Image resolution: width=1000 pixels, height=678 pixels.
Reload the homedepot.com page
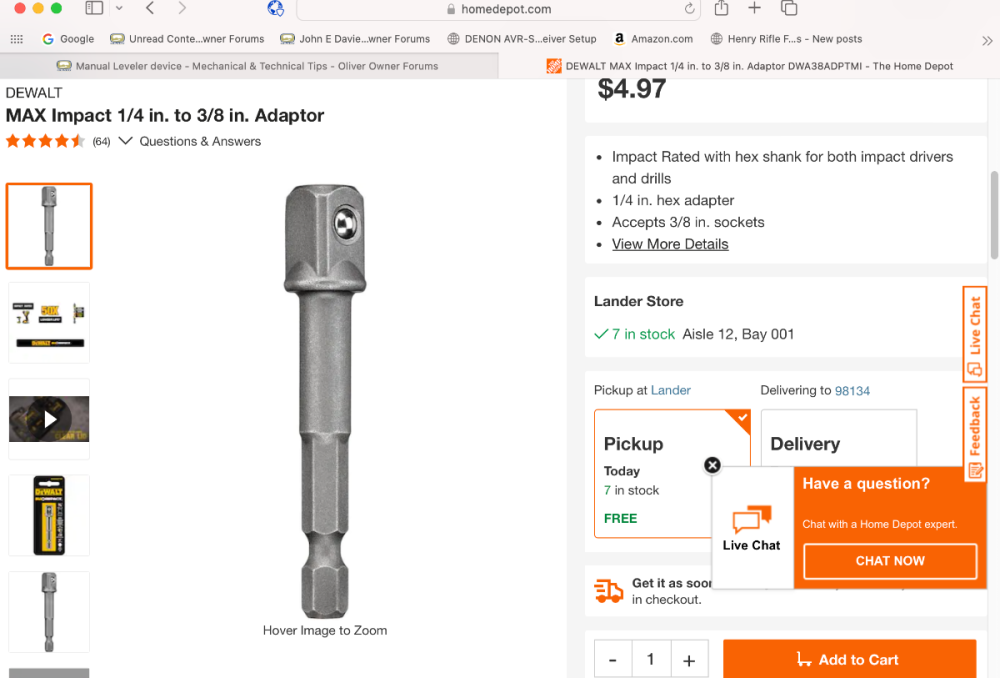690,9
